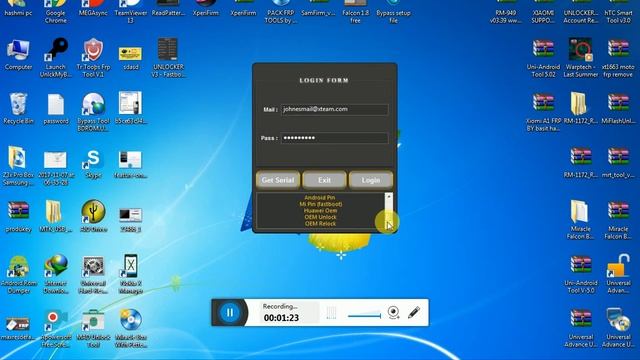Select the Bypass Tool BDROMU icon
640x360 pixels.
(x=93, y=112)
